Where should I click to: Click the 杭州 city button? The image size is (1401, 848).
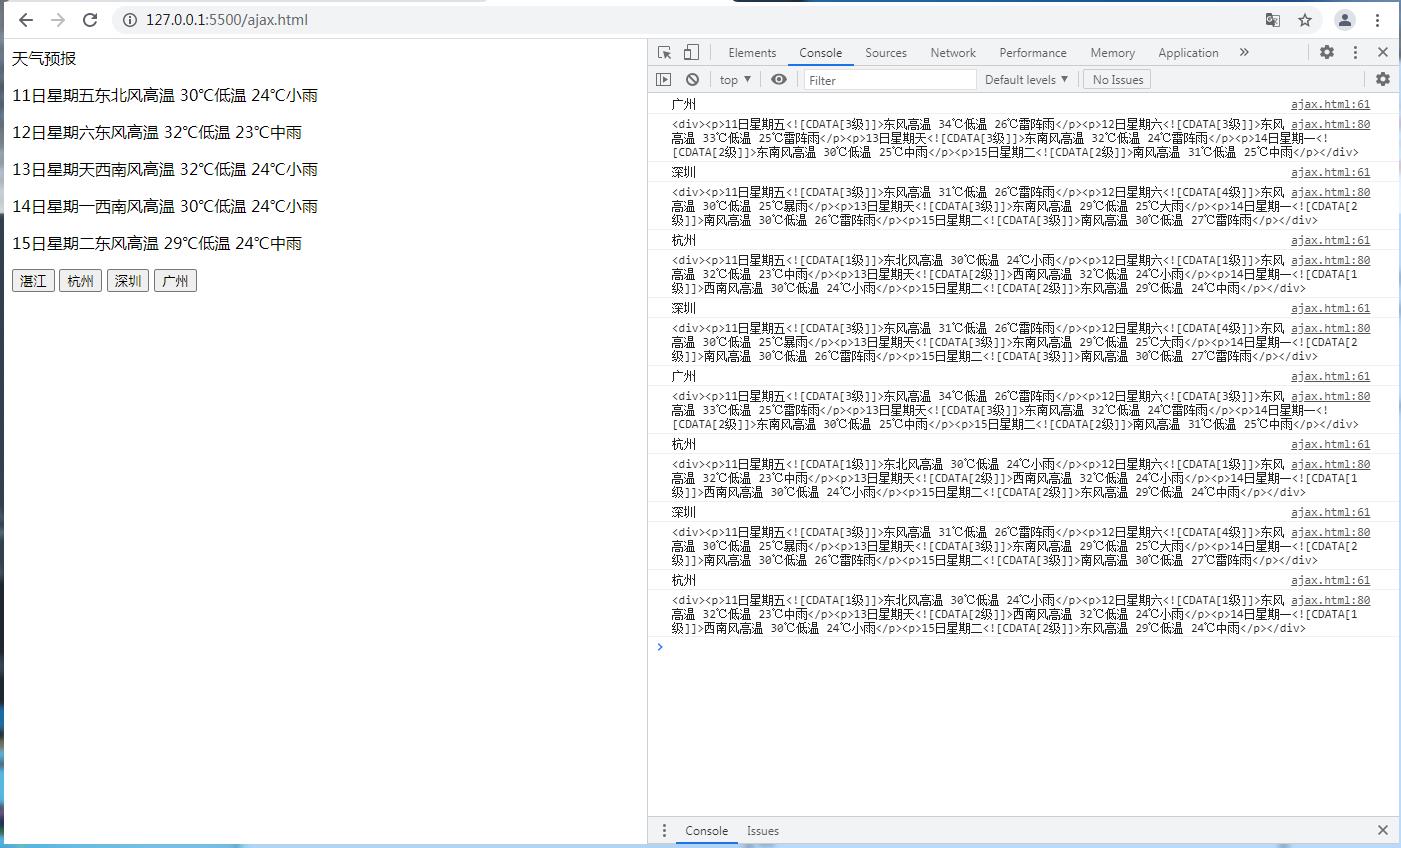tap(80, 281)
